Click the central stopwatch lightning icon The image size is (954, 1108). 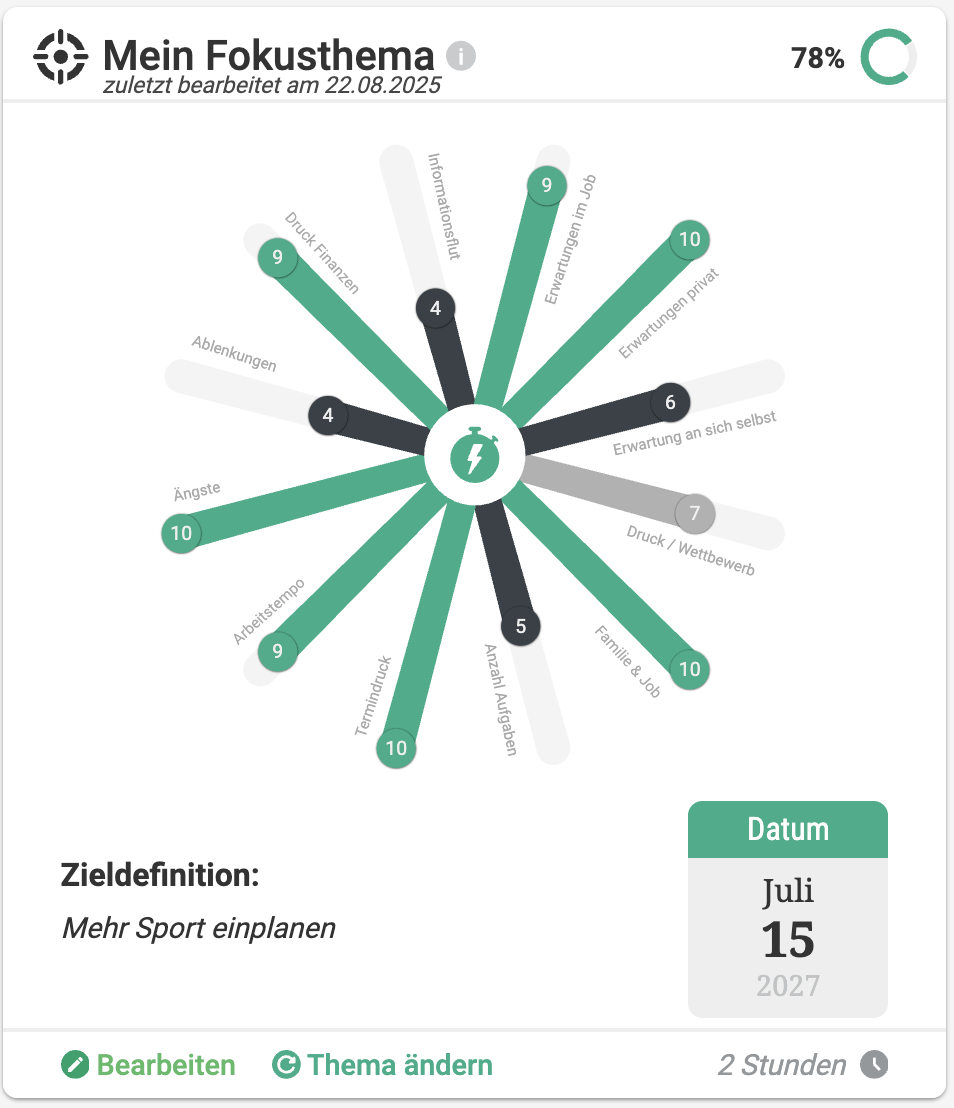475,455
